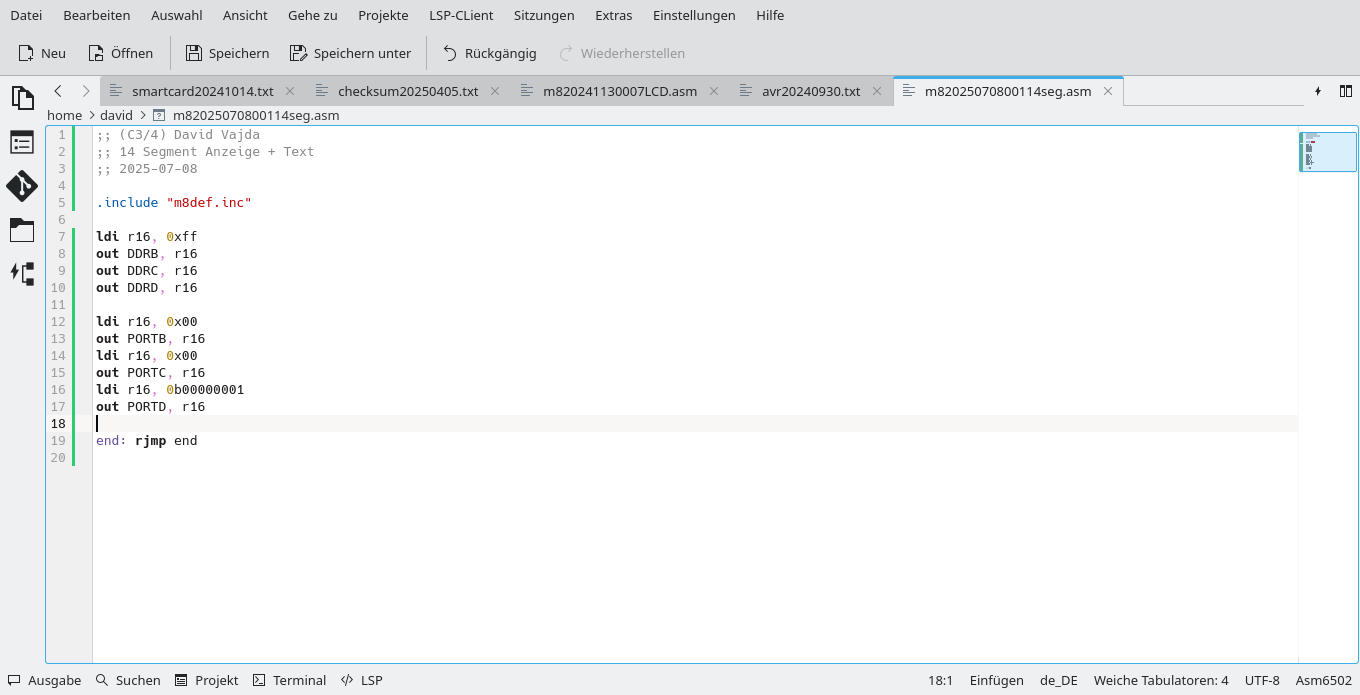The image size is (1360, 695).
Task: Switch to the avr20240930.txt tab
Action: coord(810,91)
